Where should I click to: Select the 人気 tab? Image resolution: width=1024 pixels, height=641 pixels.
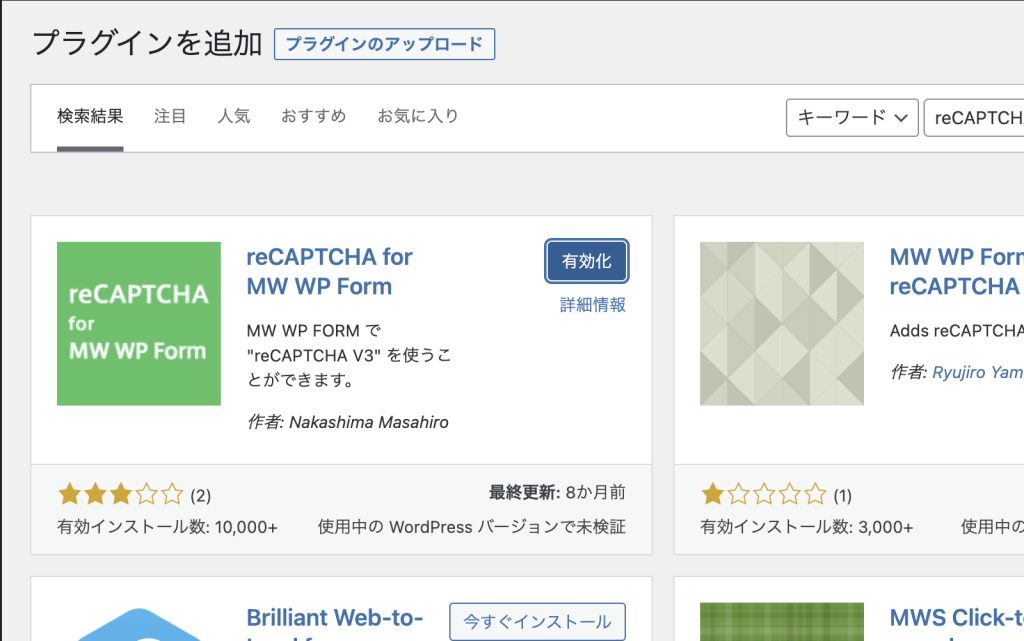tap(234, 116)
